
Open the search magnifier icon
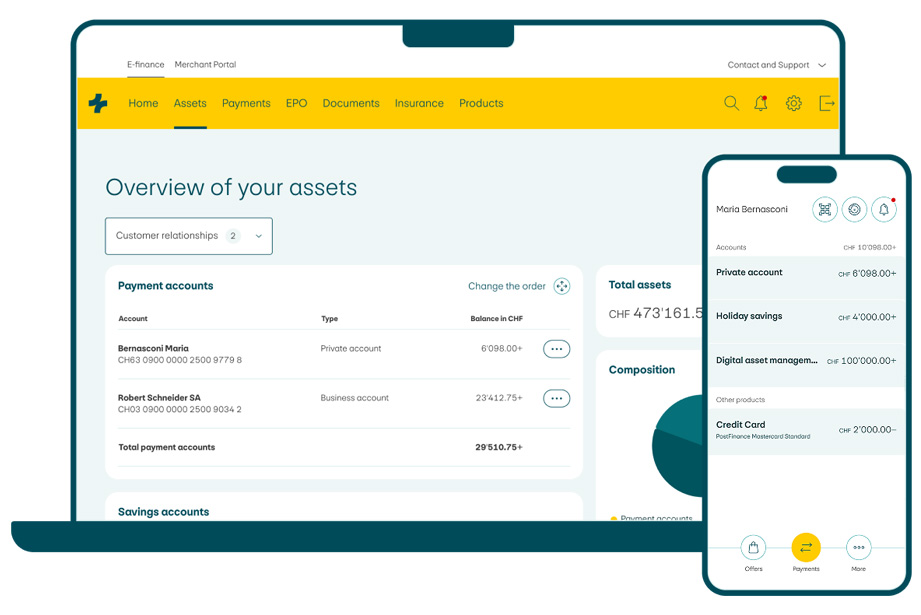coord(731,103)
